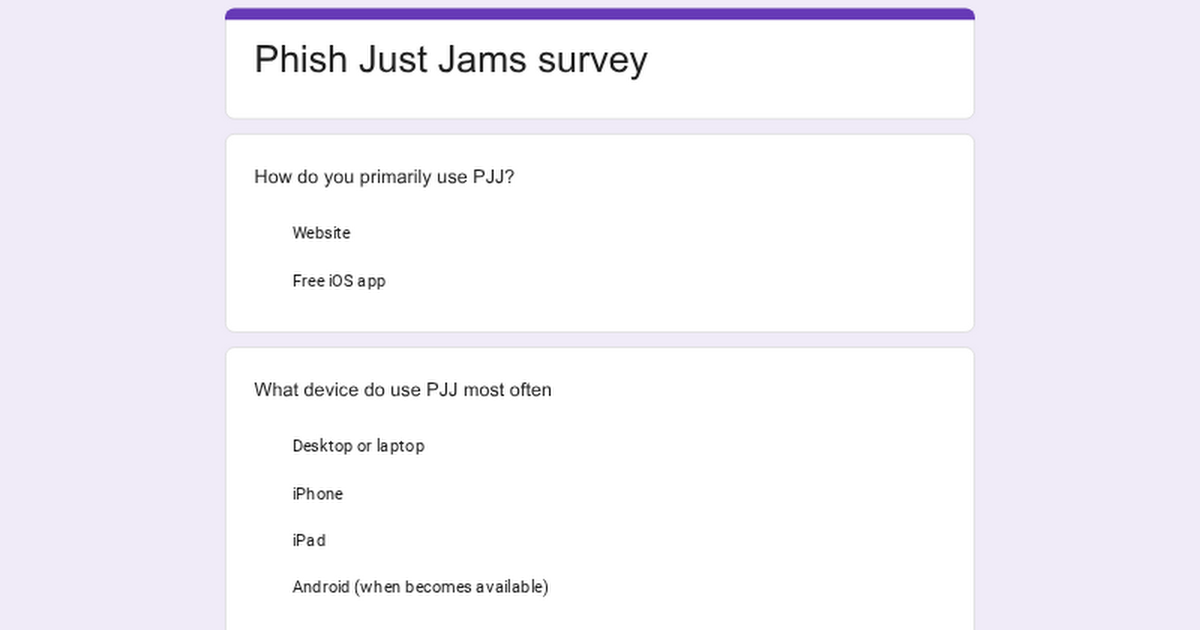Select Android (when becomes available)

coord(420,587)
